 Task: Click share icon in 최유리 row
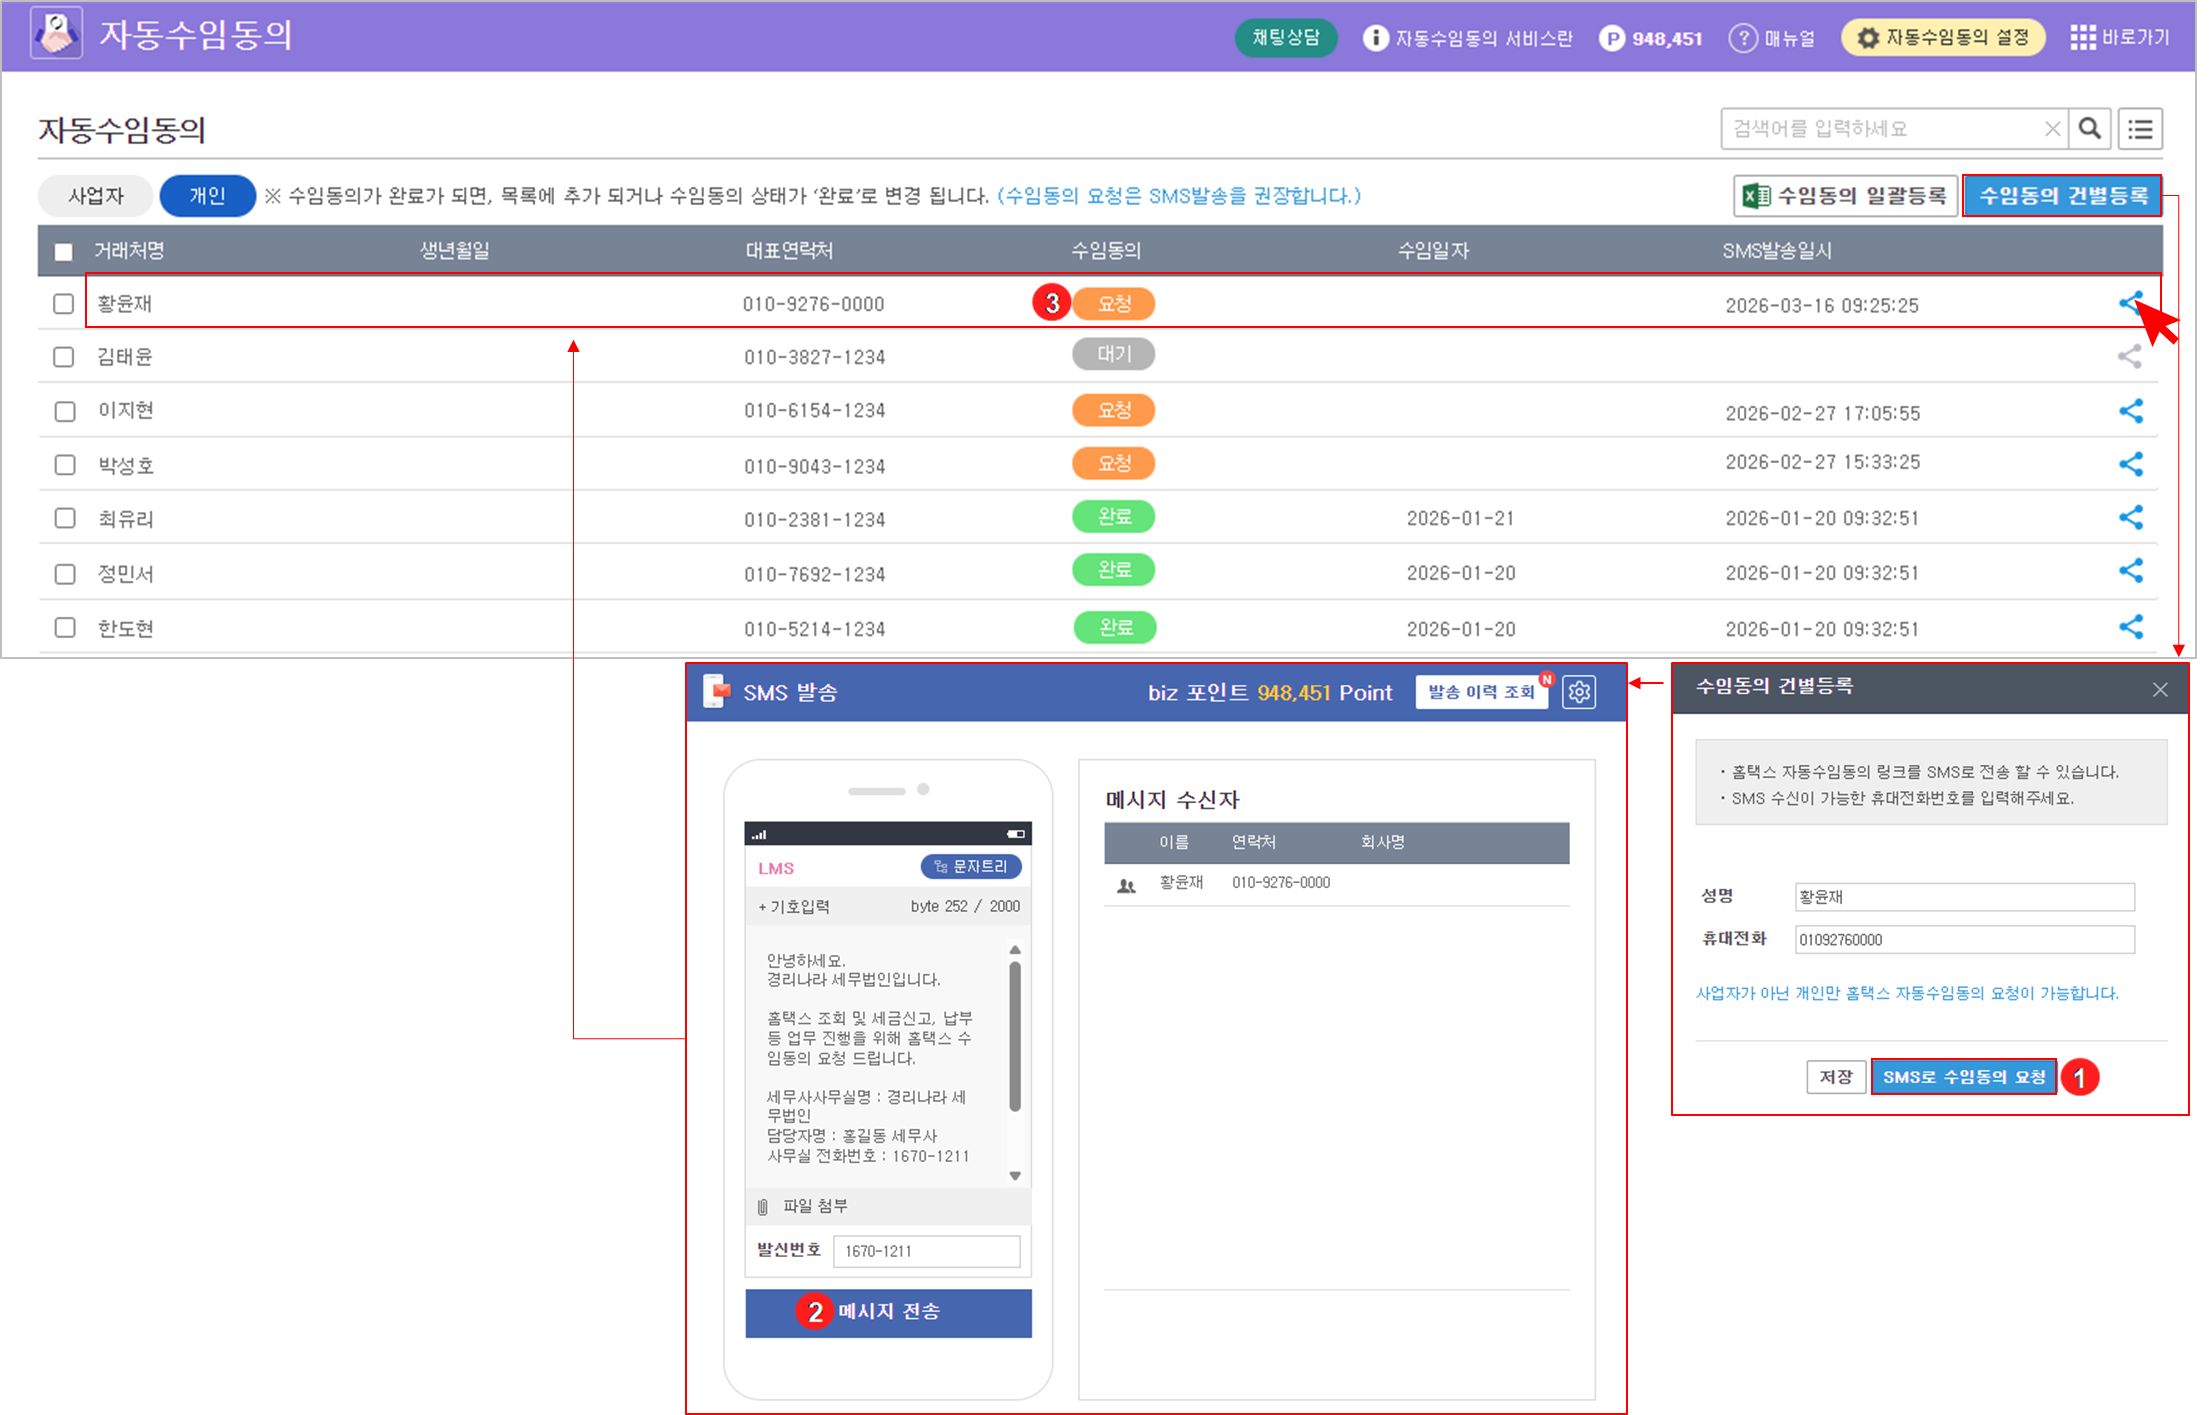point(2131,517)
